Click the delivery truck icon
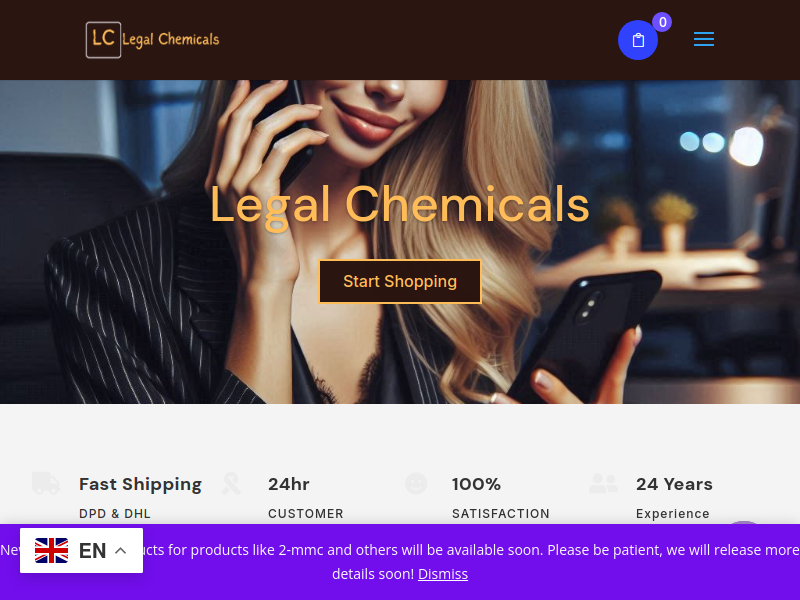The image size is (800, 600). (x=46, y=483)
